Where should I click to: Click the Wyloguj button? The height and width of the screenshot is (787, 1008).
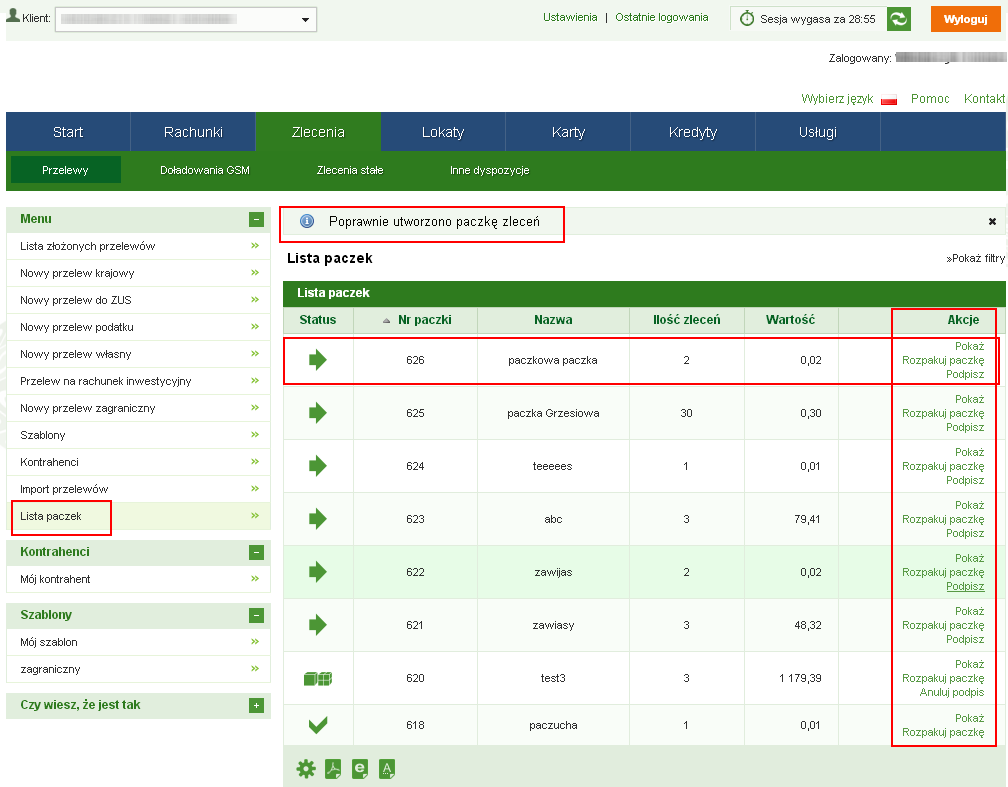966,19
